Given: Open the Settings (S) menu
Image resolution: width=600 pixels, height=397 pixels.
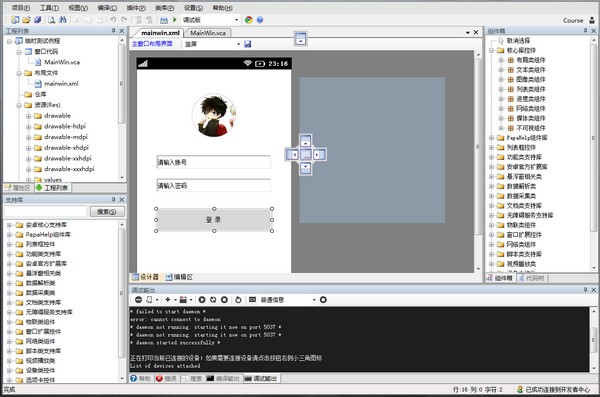Looking at the screenshot, I should [193, 8].
